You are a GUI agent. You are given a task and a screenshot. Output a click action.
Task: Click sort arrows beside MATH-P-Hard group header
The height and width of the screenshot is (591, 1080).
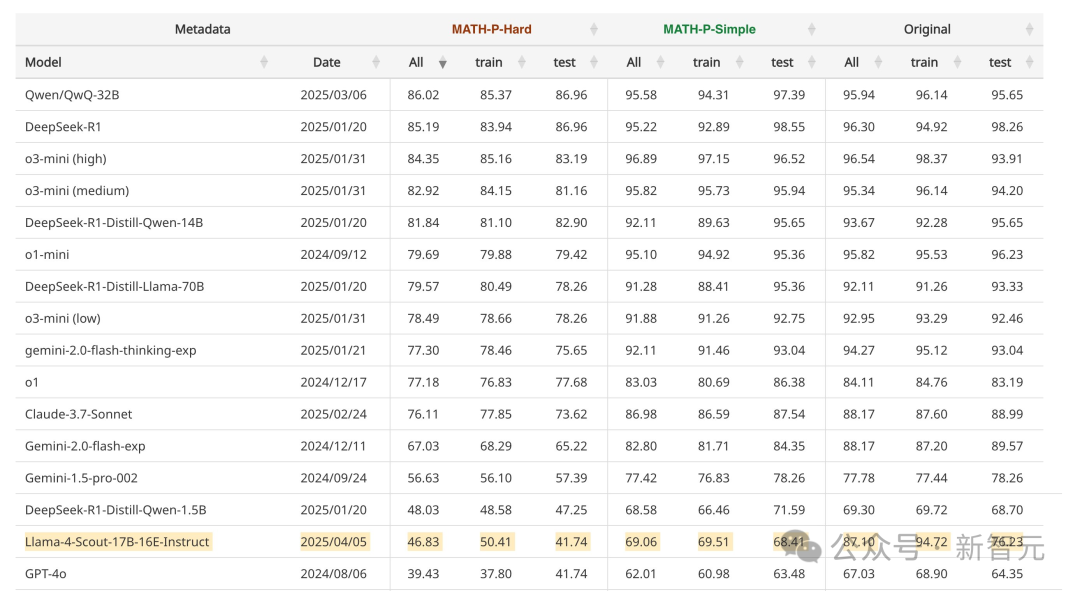[594, 29]
